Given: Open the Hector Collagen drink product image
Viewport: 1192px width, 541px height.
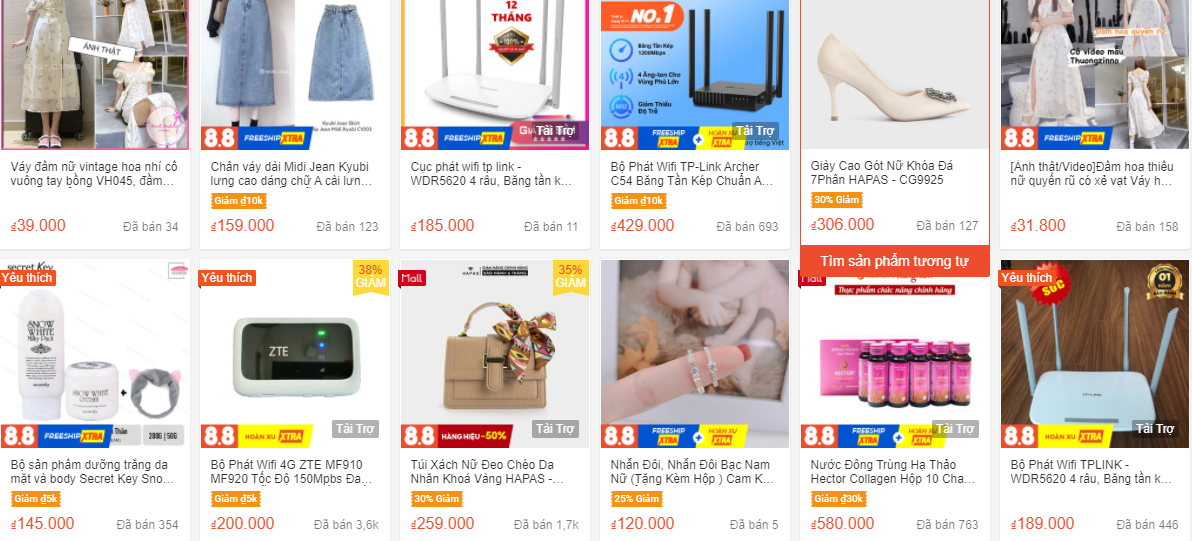Looking at the screenshot, I should tap(895, 354).
